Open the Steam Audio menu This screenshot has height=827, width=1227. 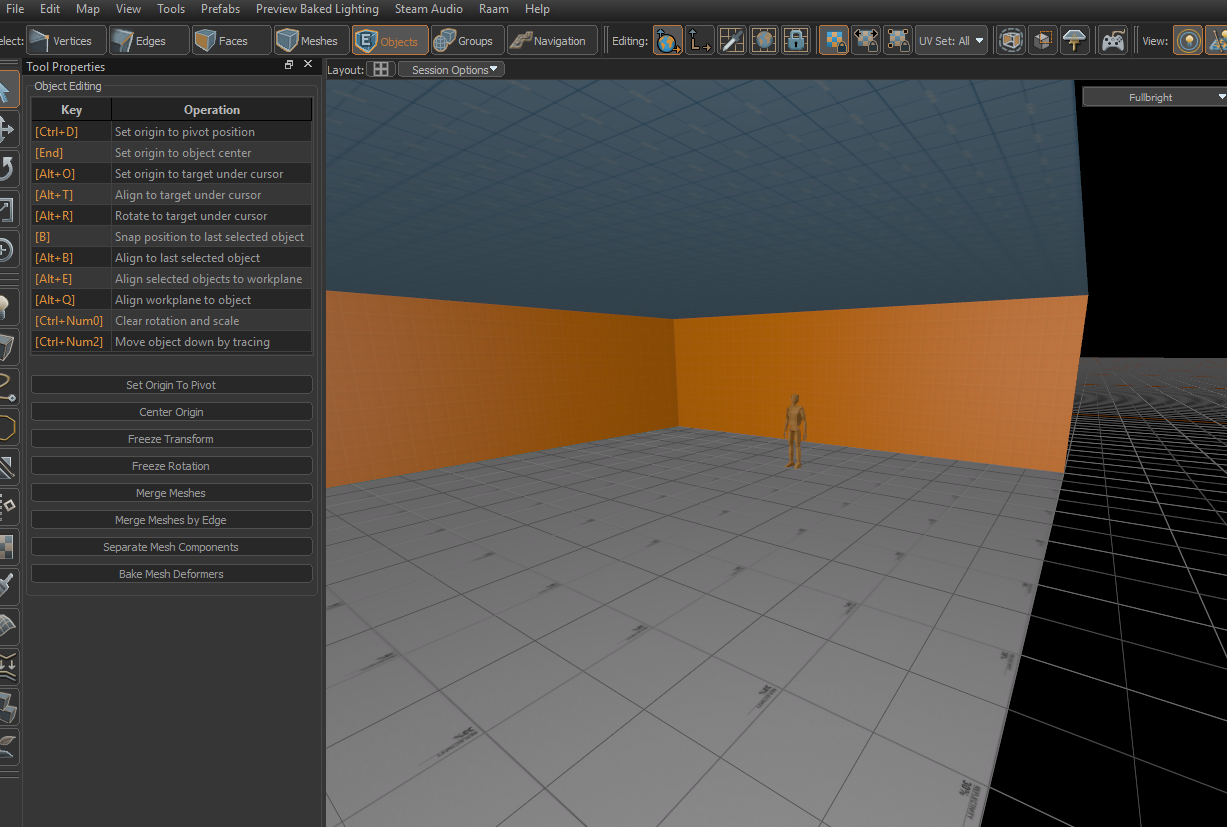click(x=428, y=9)
